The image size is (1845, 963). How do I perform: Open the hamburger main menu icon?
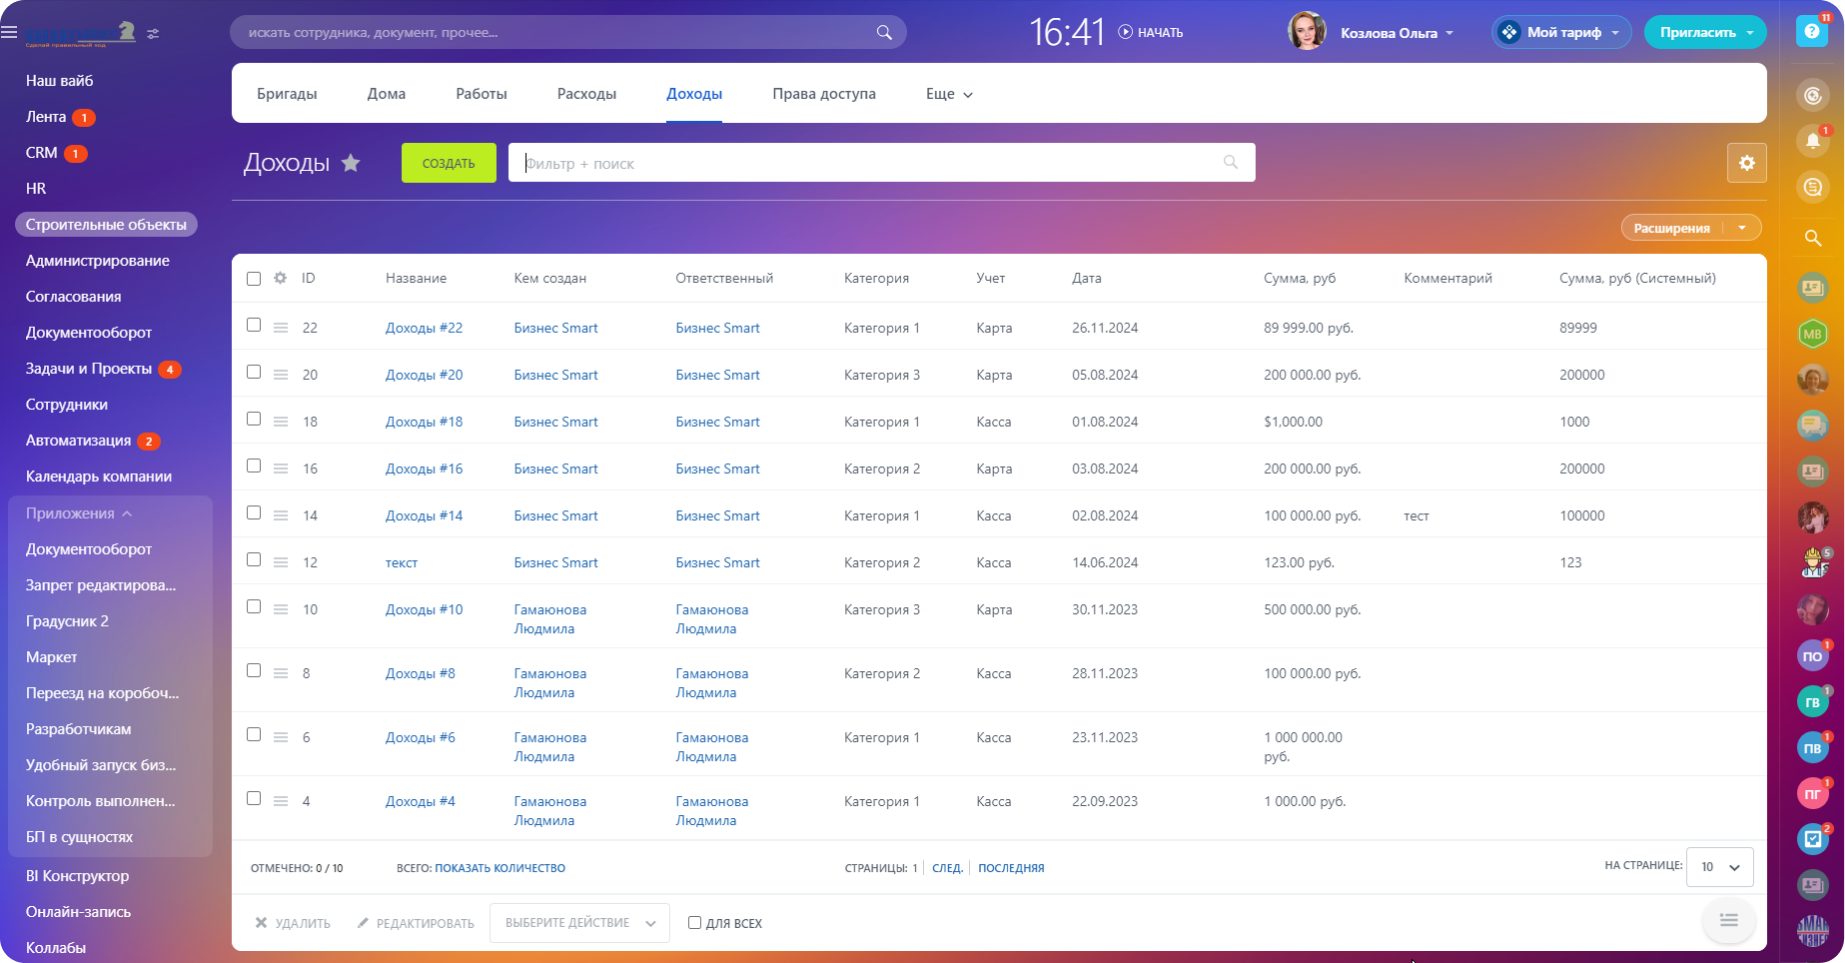point(10,32)
